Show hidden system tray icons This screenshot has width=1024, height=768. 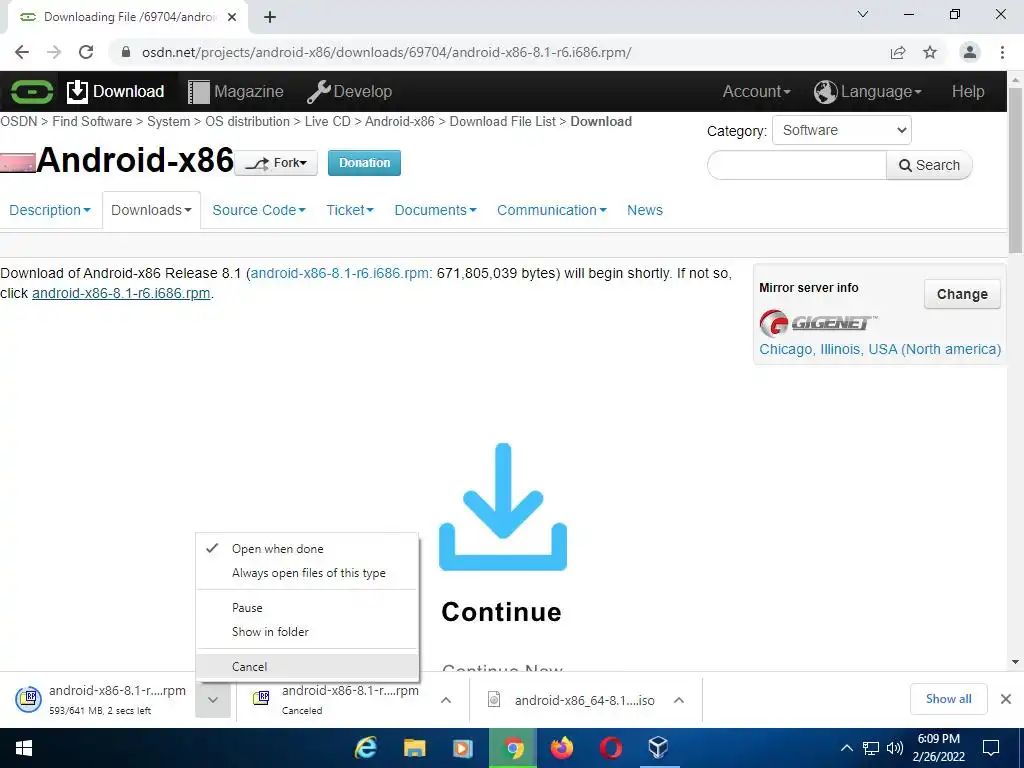point(846,748)
